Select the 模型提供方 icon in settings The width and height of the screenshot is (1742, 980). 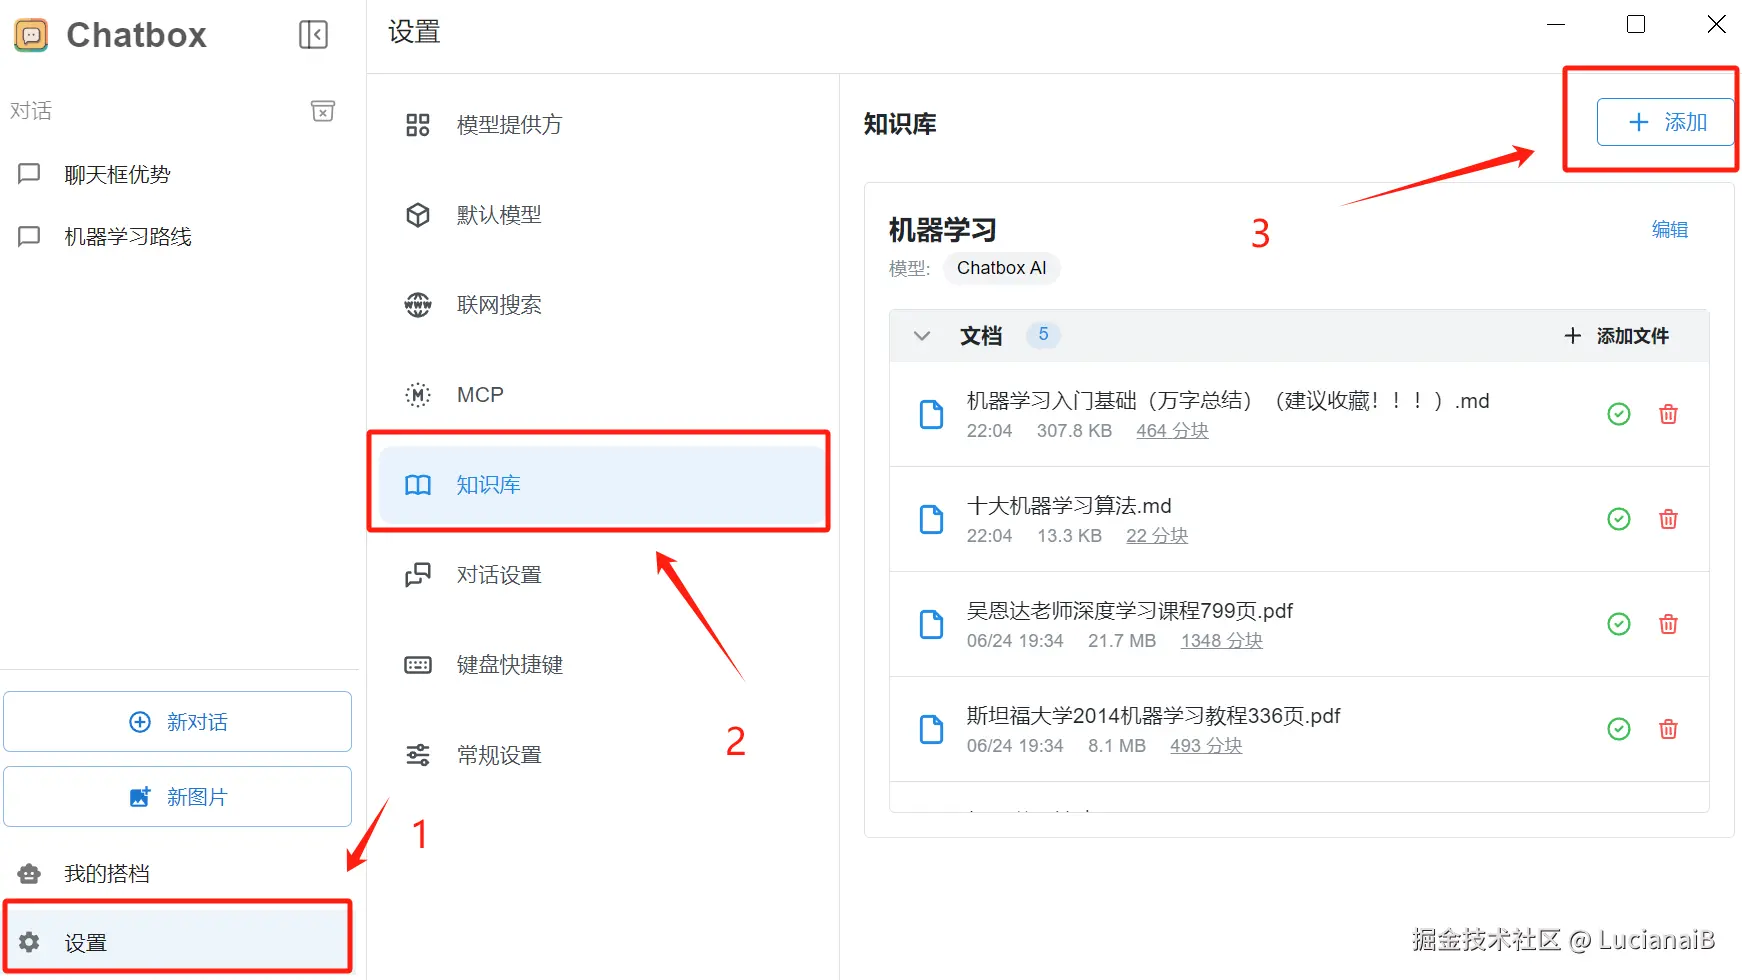(x=417, y=124)
